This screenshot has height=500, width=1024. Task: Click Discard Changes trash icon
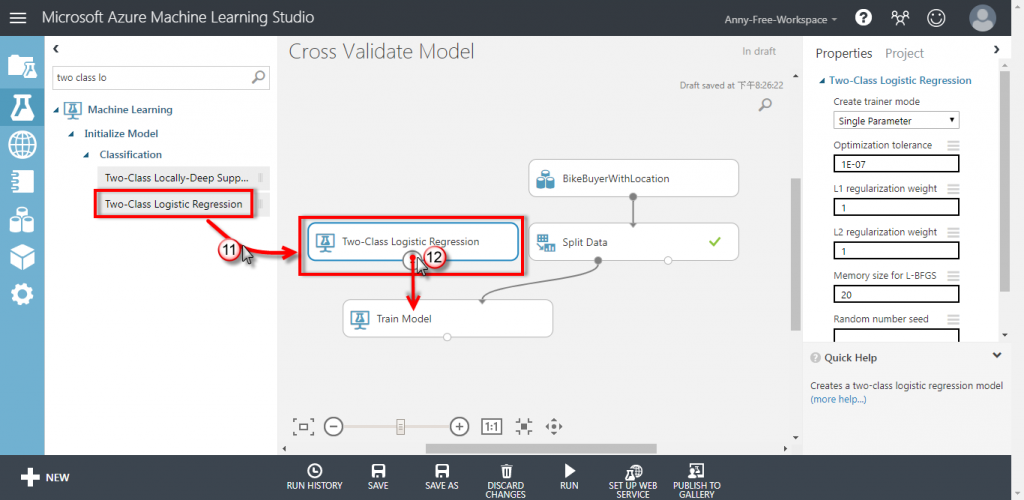(506, 481)
